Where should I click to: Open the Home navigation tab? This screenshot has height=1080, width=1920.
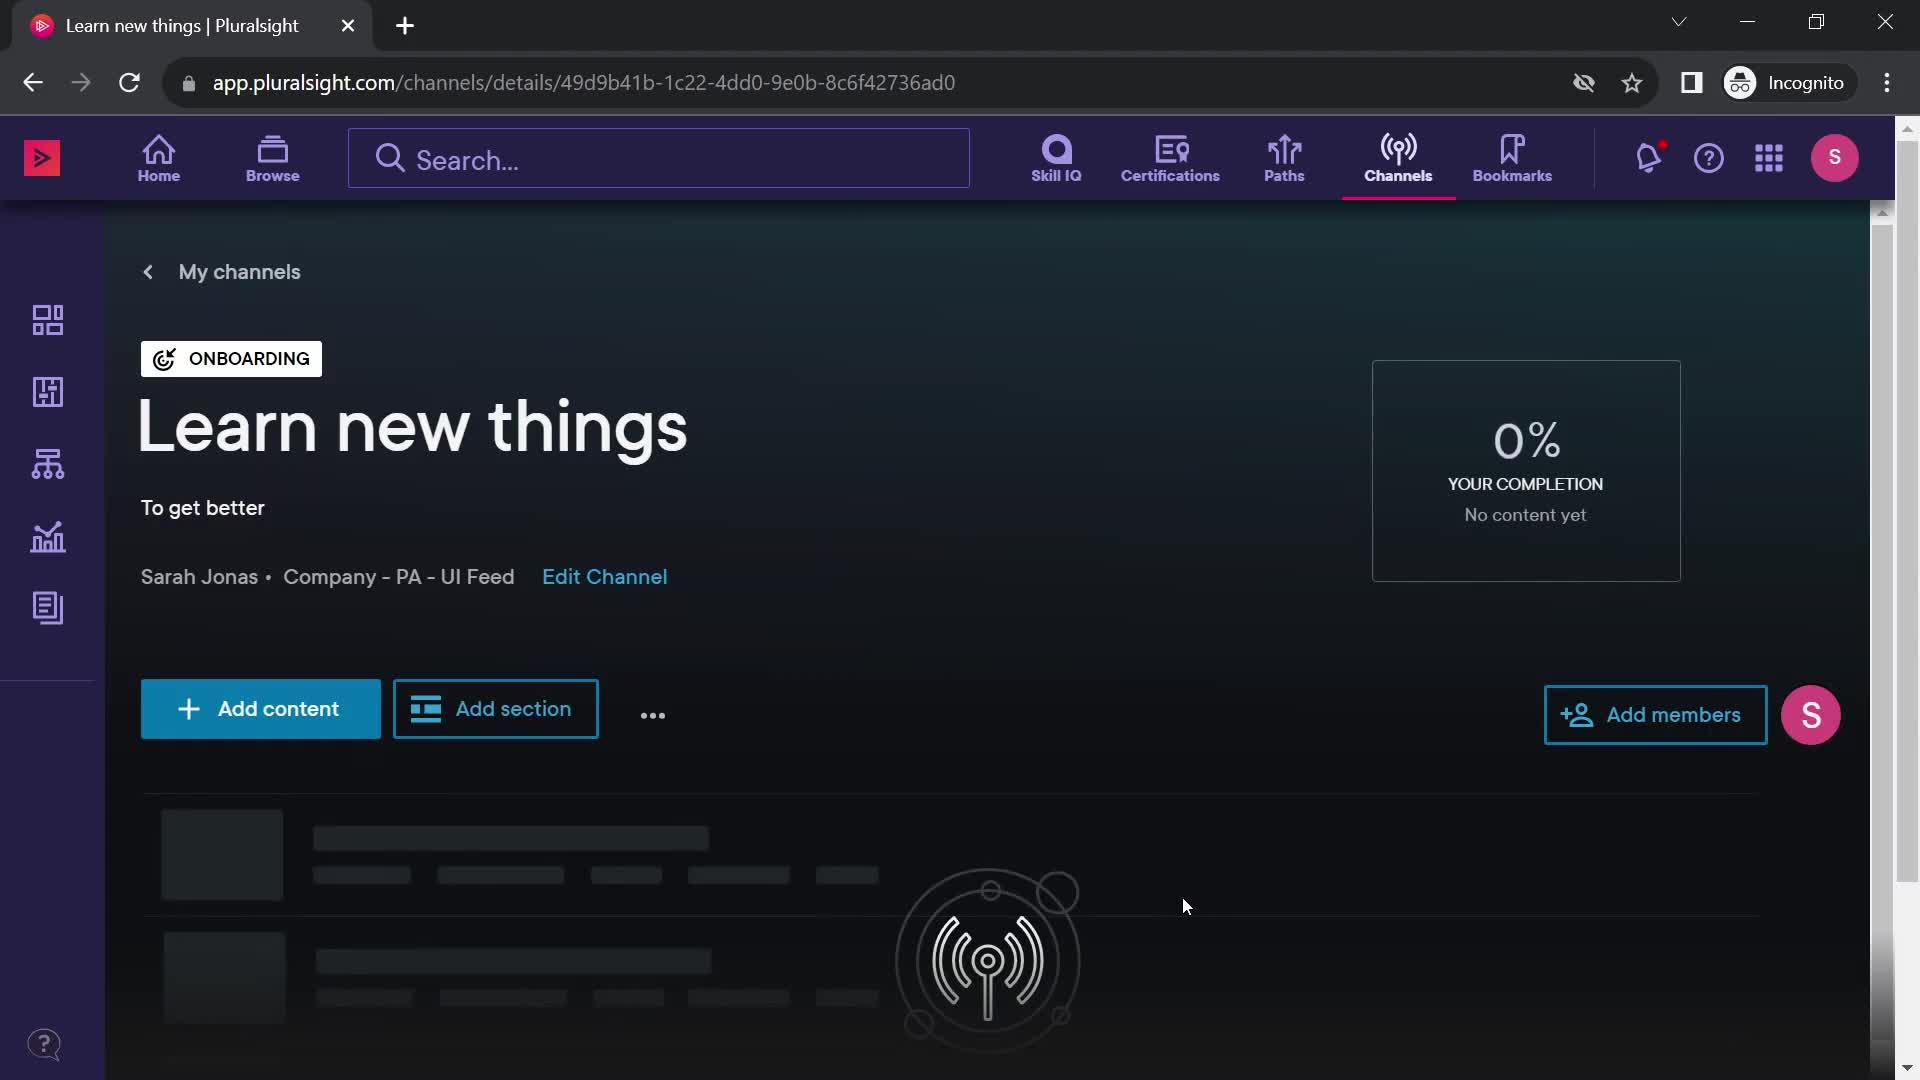click(158, 157)
